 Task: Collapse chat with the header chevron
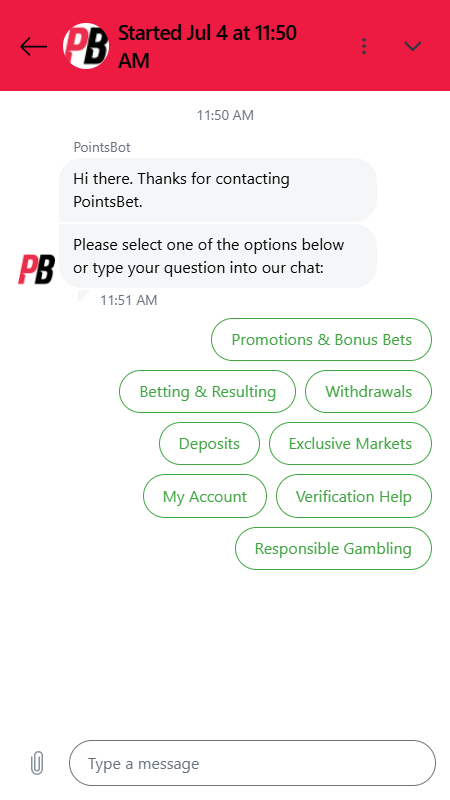[x=412, y=46]
